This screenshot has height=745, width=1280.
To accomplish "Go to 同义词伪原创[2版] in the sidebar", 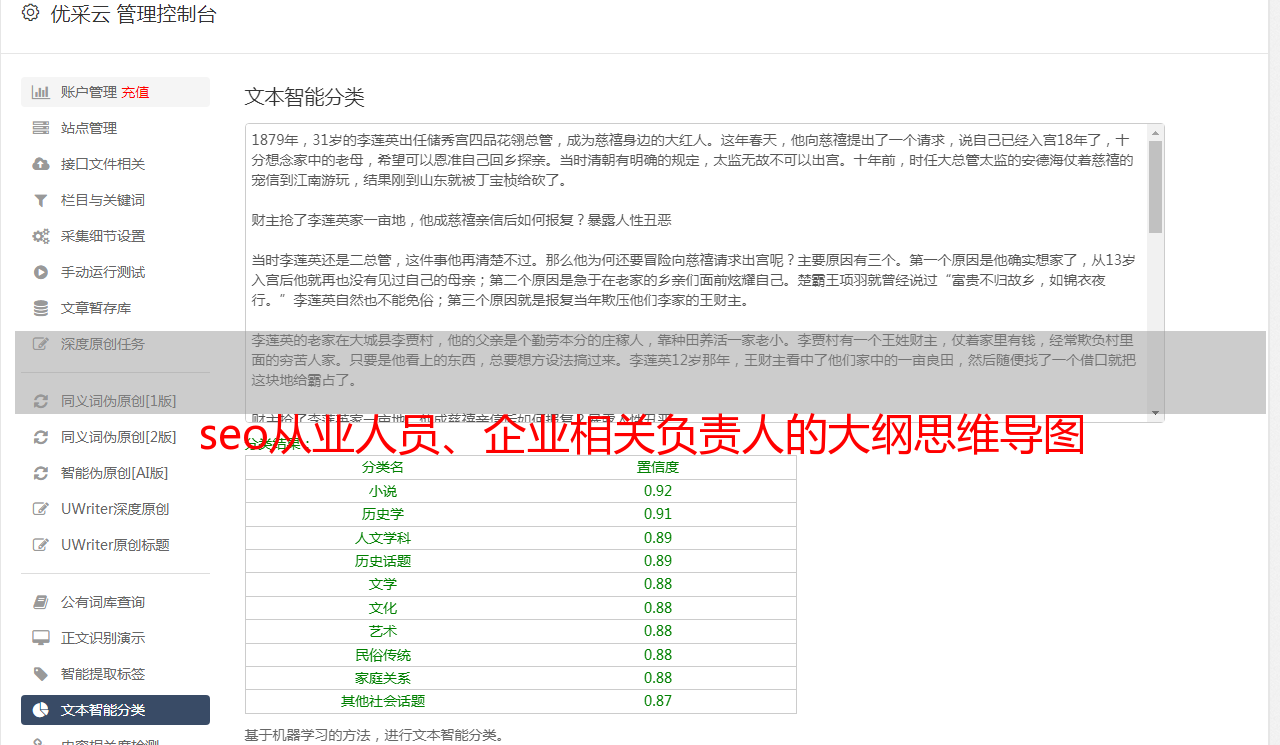I will [x=115, y=437].
